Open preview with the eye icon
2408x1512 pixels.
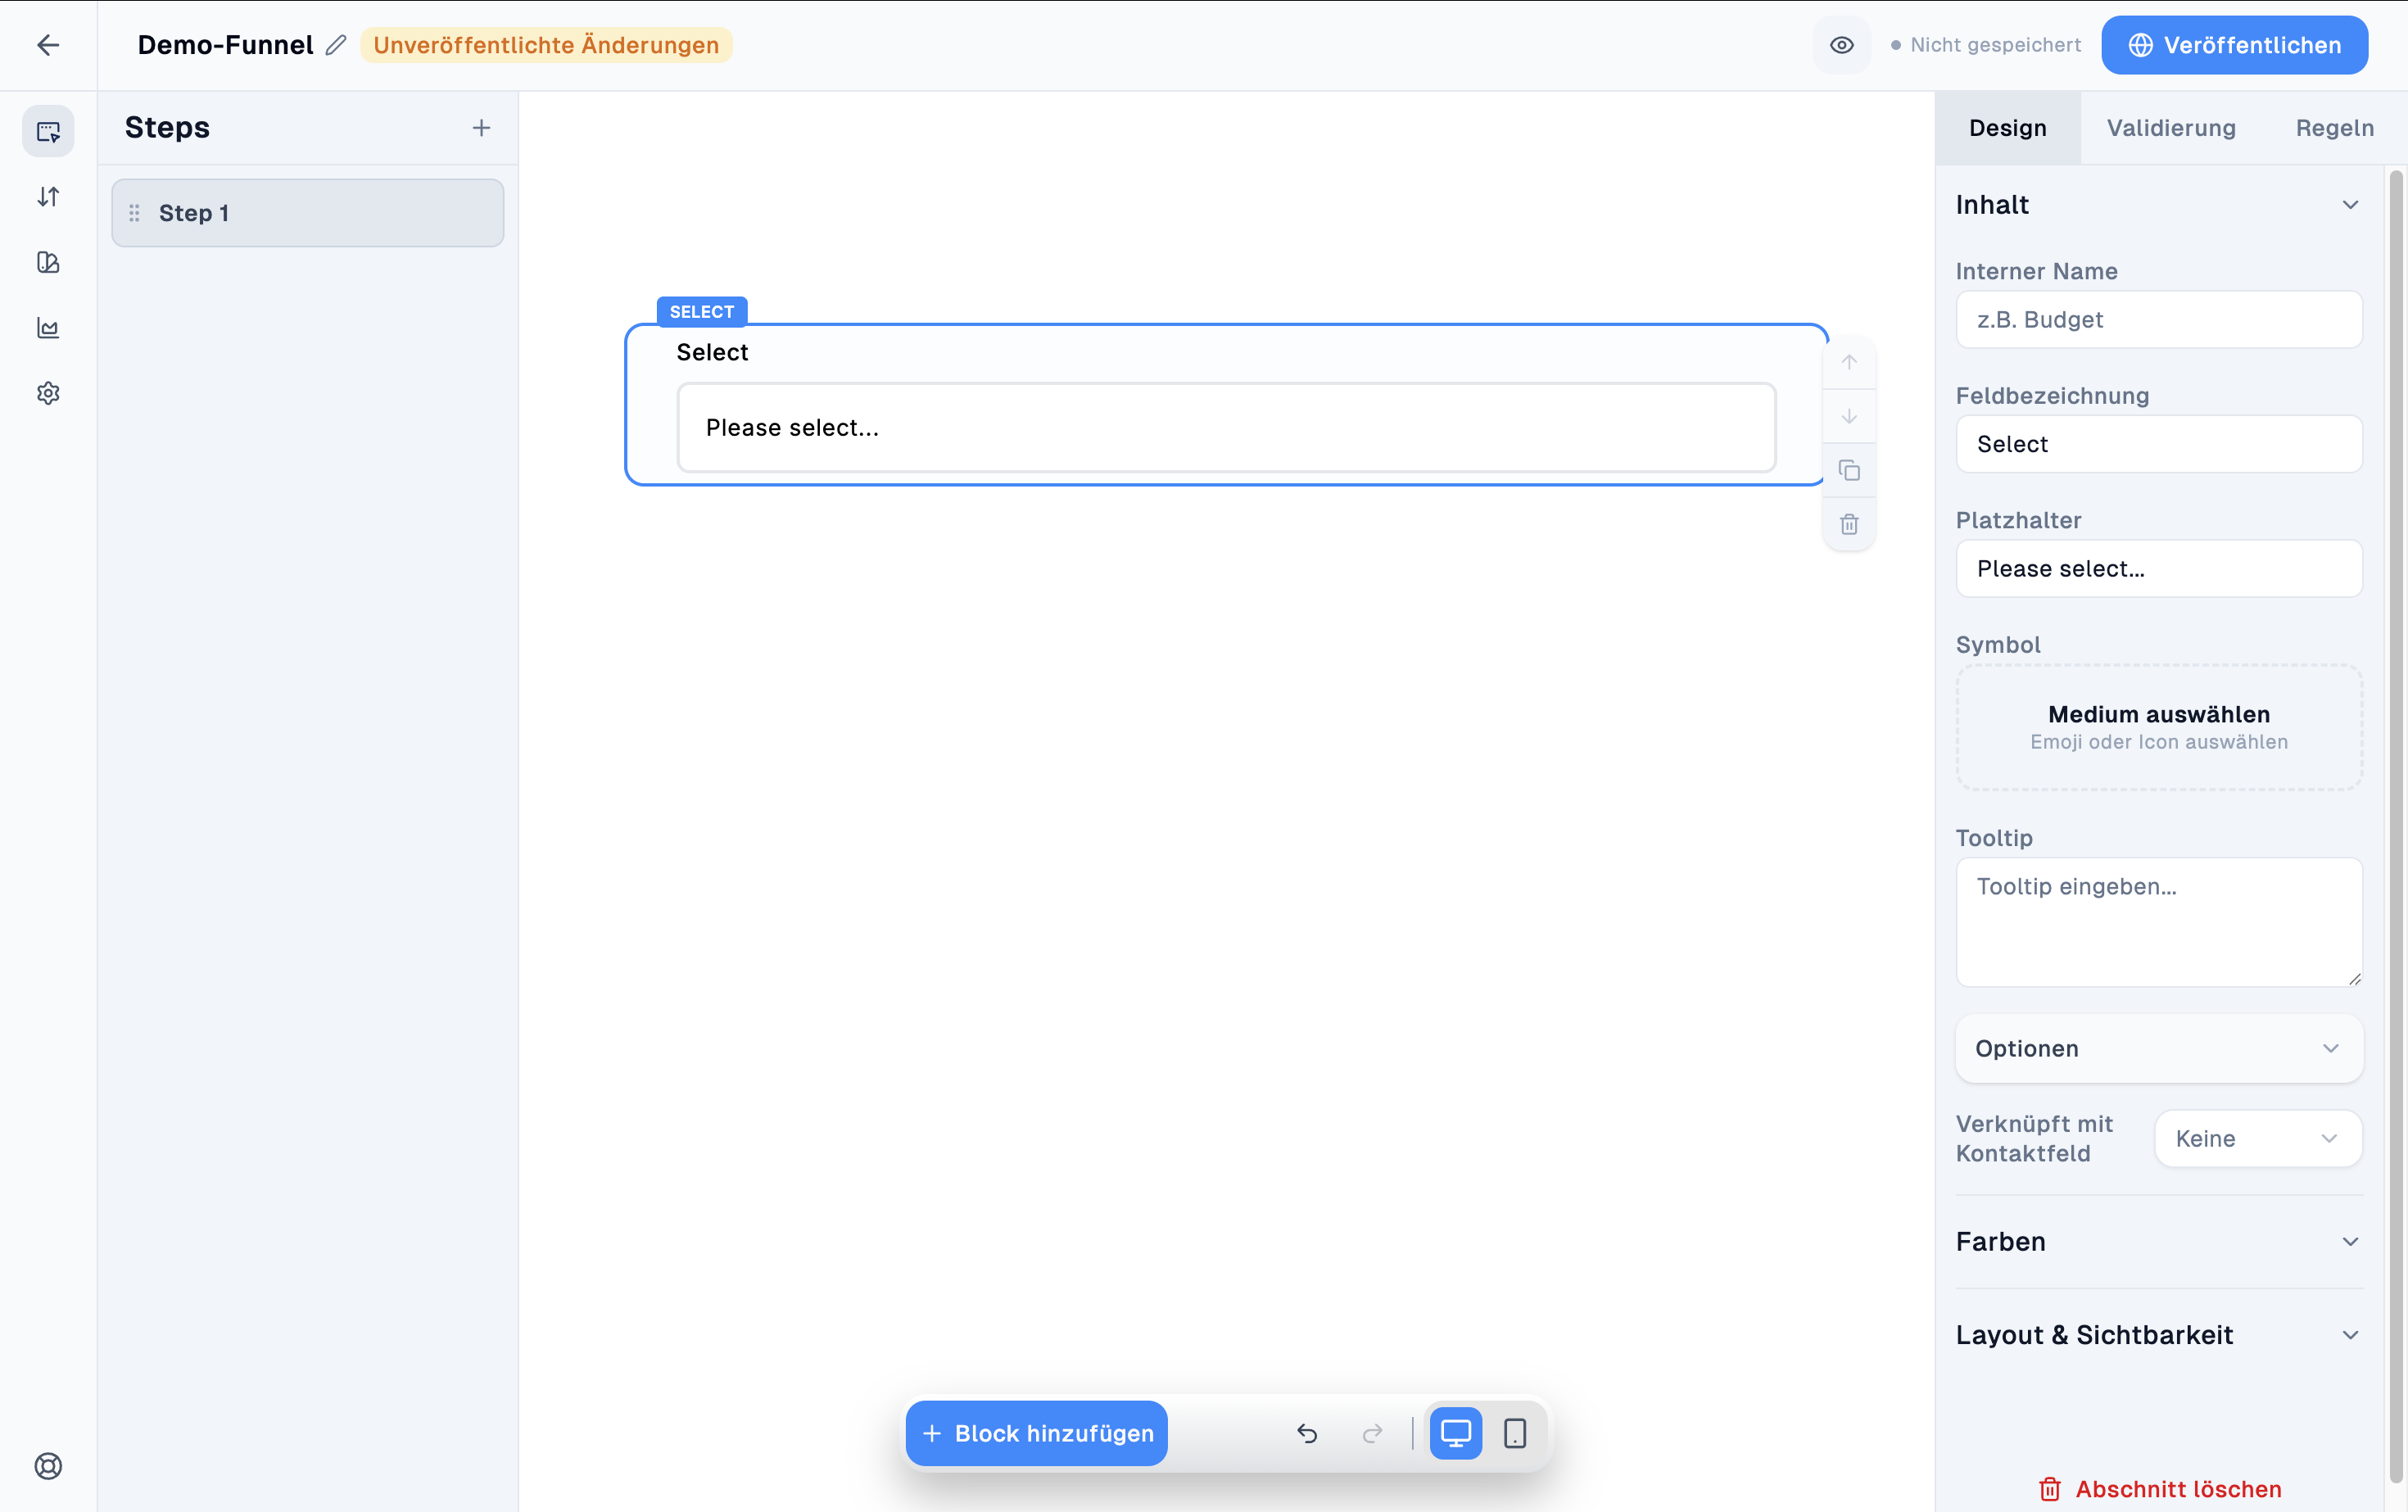(x=1841, y=45)
